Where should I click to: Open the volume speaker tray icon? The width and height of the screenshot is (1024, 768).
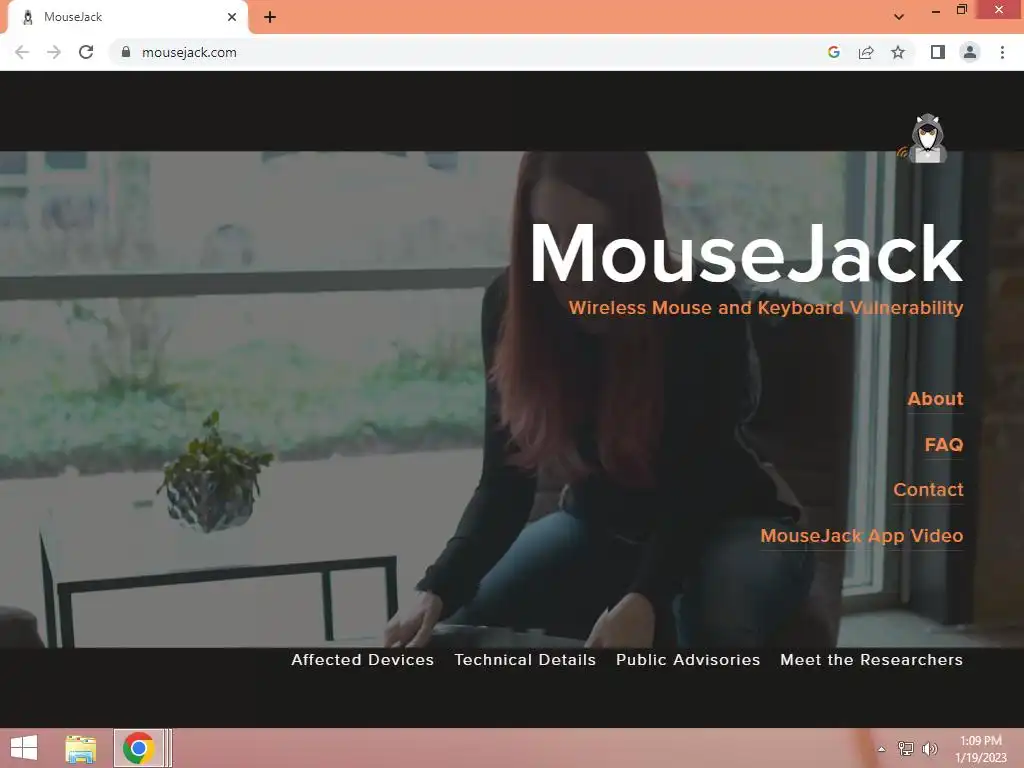tap(929, 749)
